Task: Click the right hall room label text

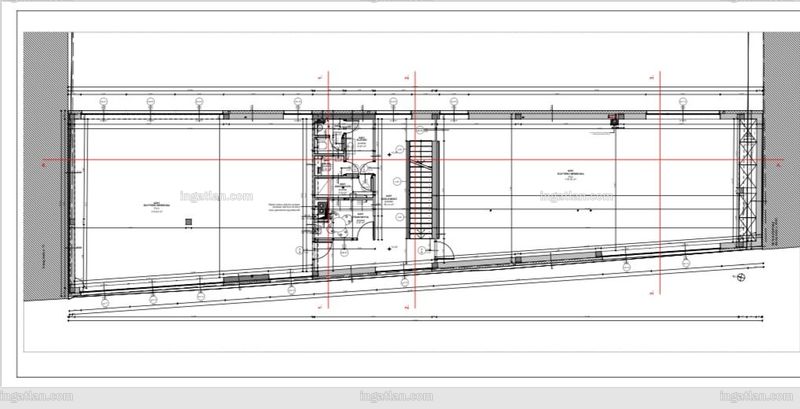Action: point(570,175)
